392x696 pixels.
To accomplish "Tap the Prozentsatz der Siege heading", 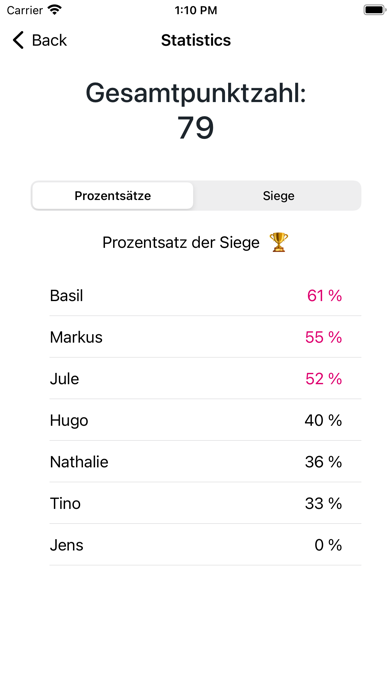I will [x=181, y=243].
